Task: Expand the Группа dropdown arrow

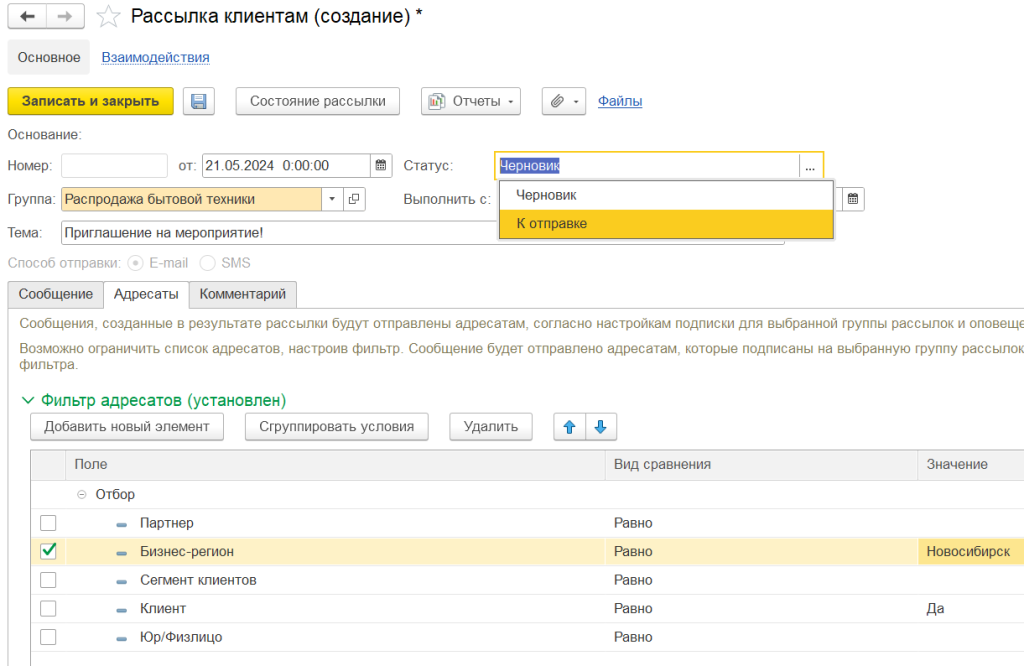Action: pos(332,199)
